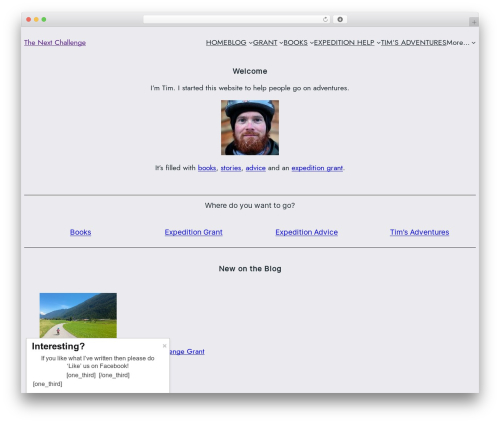
Task: Close the Interesting? popup
Action: click(164, 346)
